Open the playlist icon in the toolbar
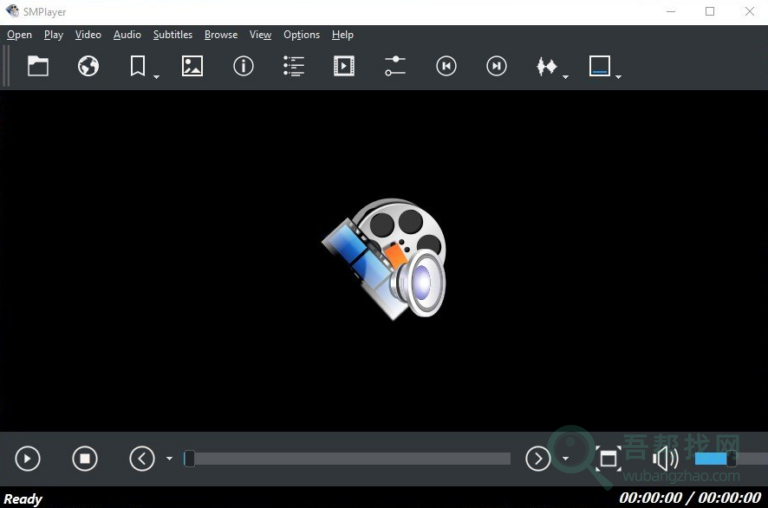This screenshot has width=768, height=508. point(294,66)
